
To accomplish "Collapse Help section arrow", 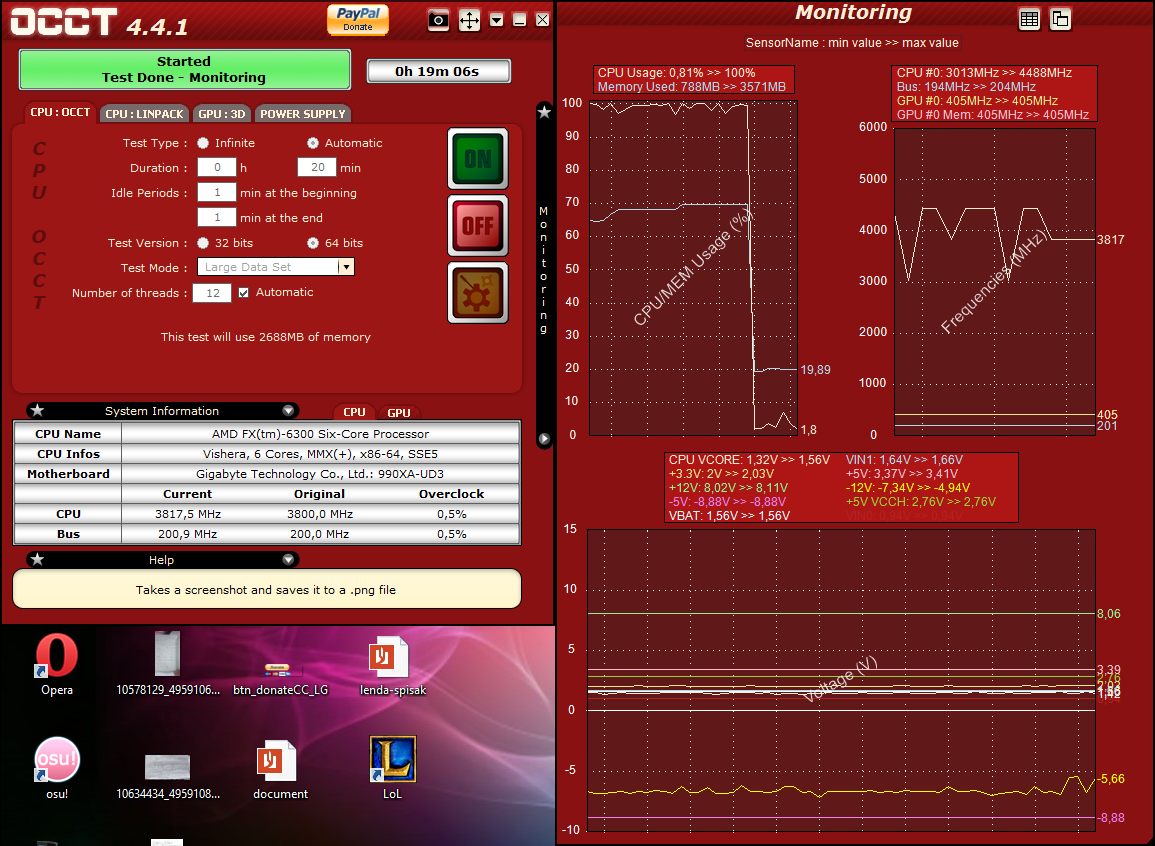I will pos(288,560).
